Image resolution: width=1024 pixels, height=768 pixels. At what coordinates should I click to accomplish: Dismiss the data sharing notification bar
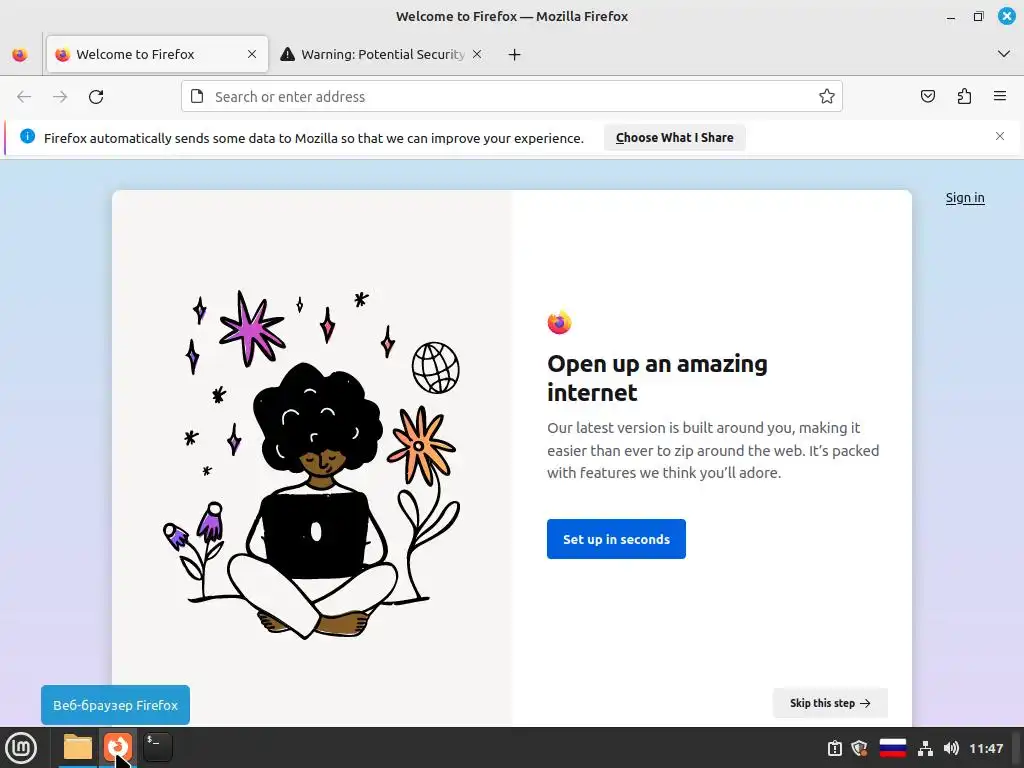pyautogui.click(x=1000, y=136)
